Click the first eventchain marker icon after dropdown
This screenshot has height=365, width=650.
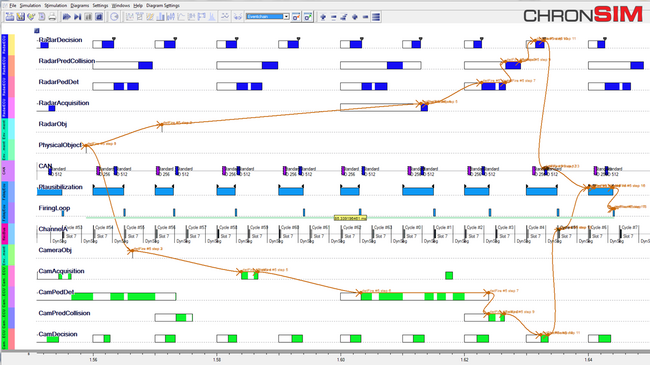(x=296, y=17)
